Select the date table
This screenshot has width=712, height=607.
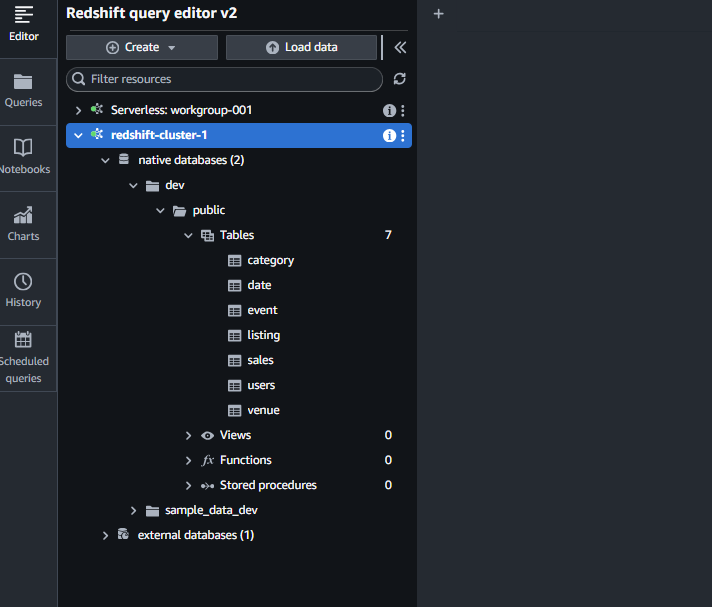click(x=259, y=285)
